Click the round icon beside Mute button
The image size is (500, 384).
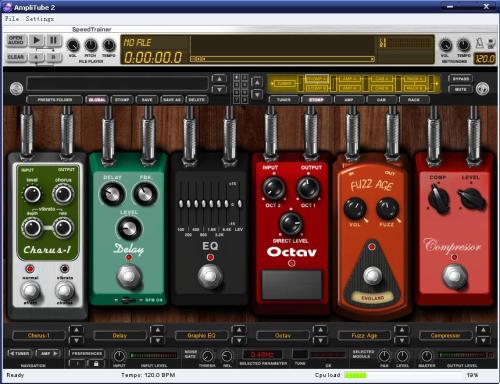tap(483, 89)
